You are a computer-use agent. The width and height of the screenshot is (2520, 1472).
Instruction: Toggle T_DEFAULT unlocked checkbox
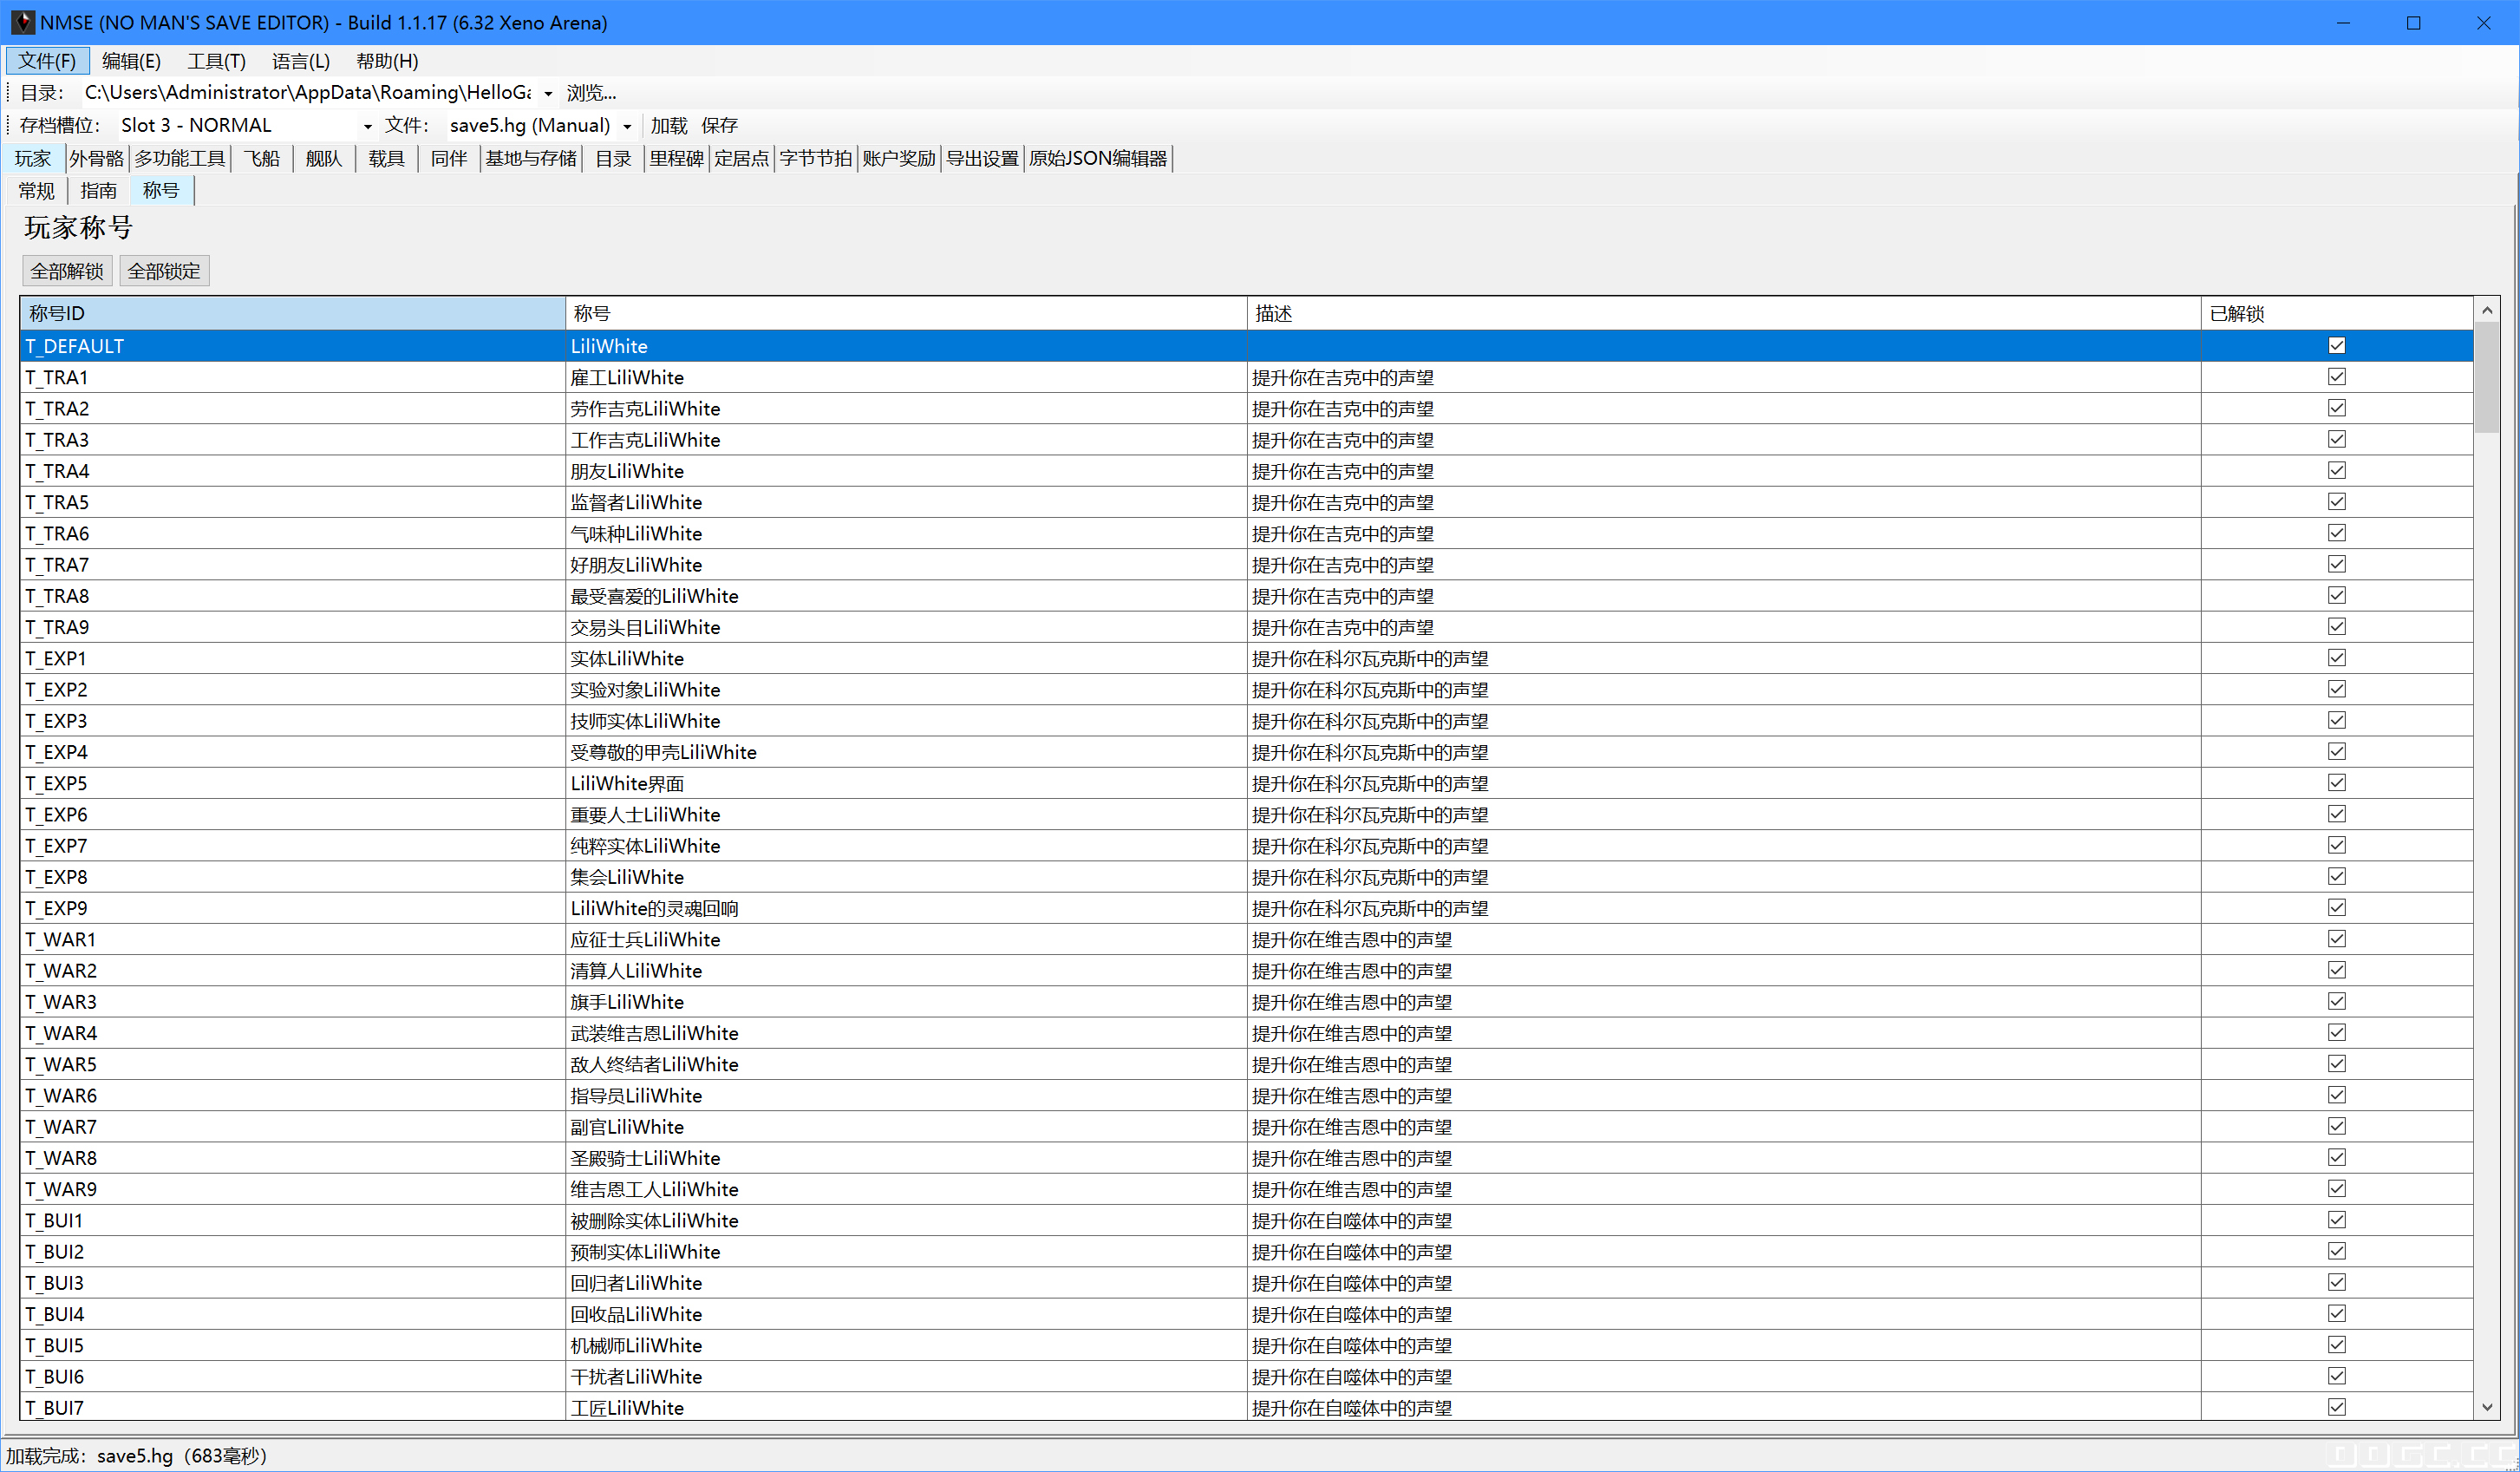[x=2336, y=346]
